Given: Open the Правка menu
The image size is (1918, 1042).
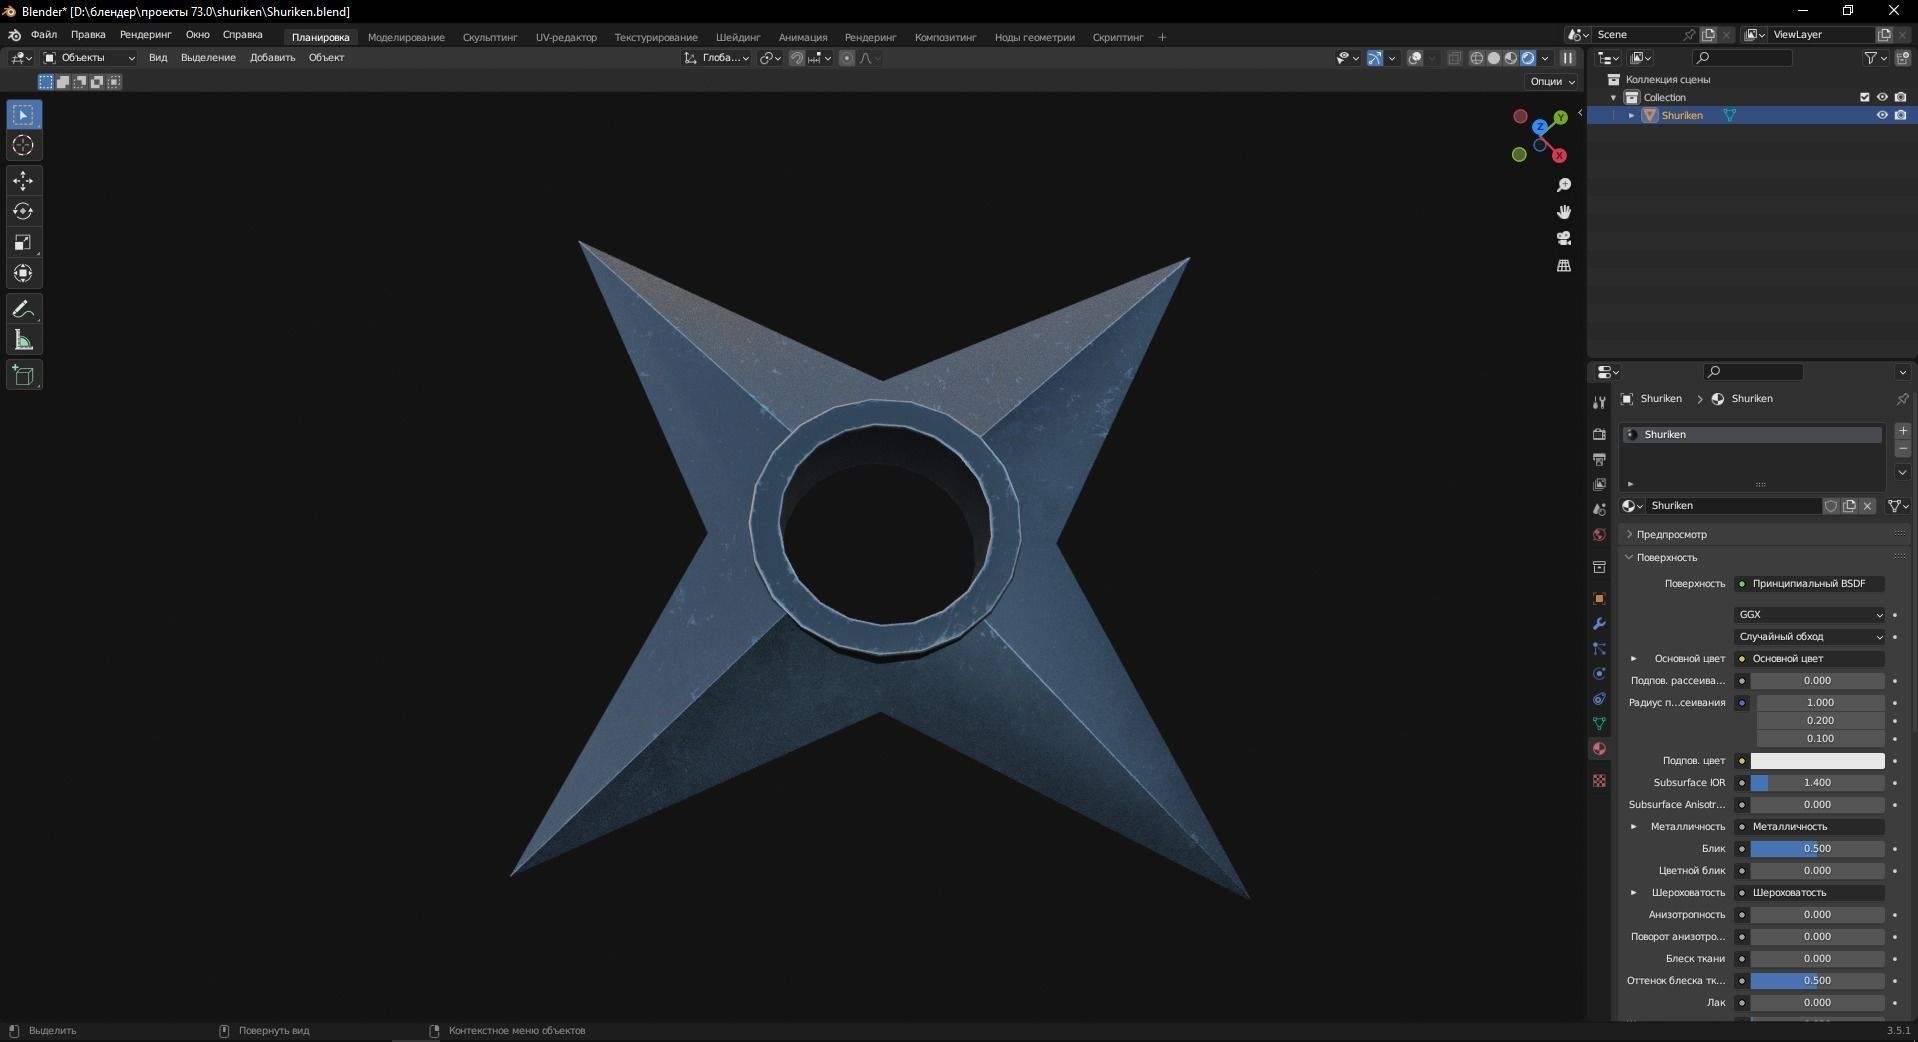Looking at the screenshot, I should [x=88, y=35].
